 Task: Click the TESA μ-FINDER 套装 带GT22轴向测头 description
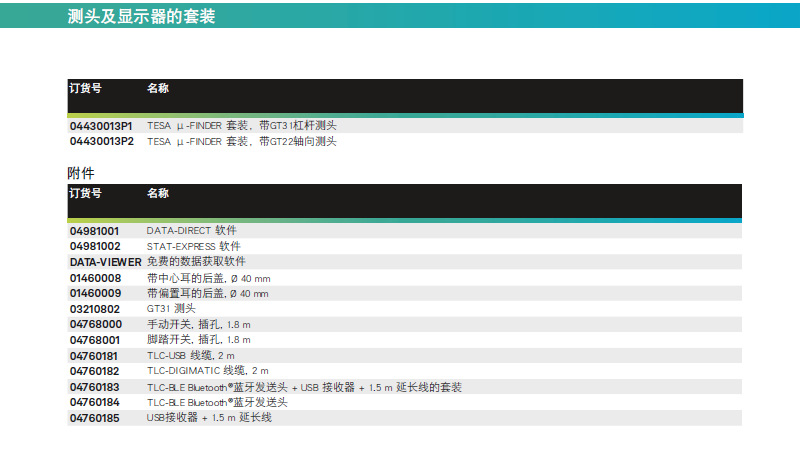coord(241,141)
